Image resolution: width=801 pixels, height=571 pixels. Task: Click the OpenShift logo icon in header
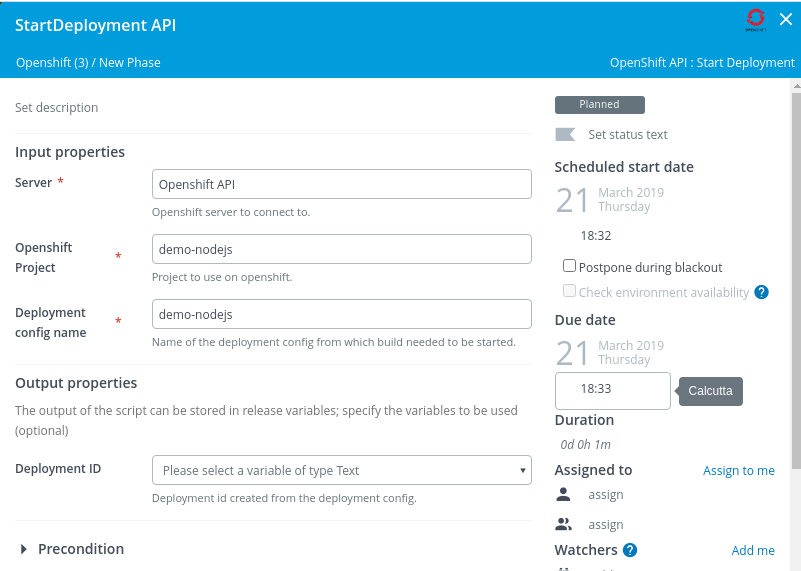click(x=756, y=19)
